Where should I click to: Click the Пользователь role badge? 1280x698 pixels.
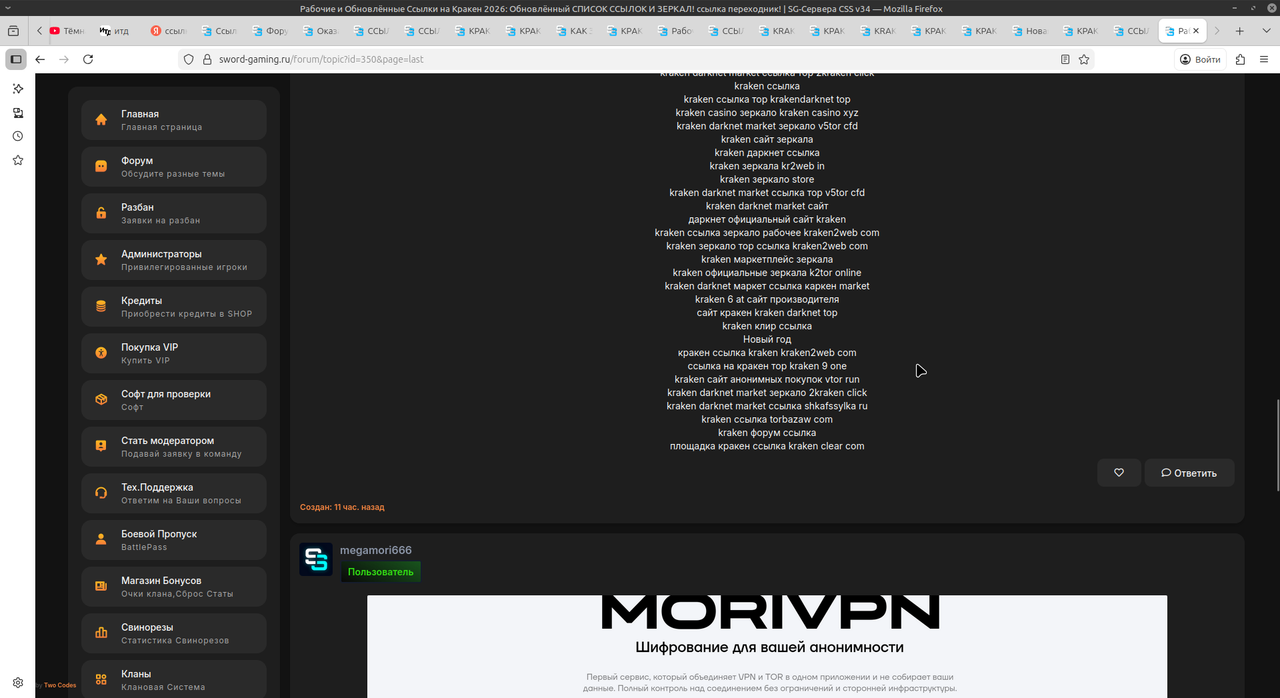[381, 572]
